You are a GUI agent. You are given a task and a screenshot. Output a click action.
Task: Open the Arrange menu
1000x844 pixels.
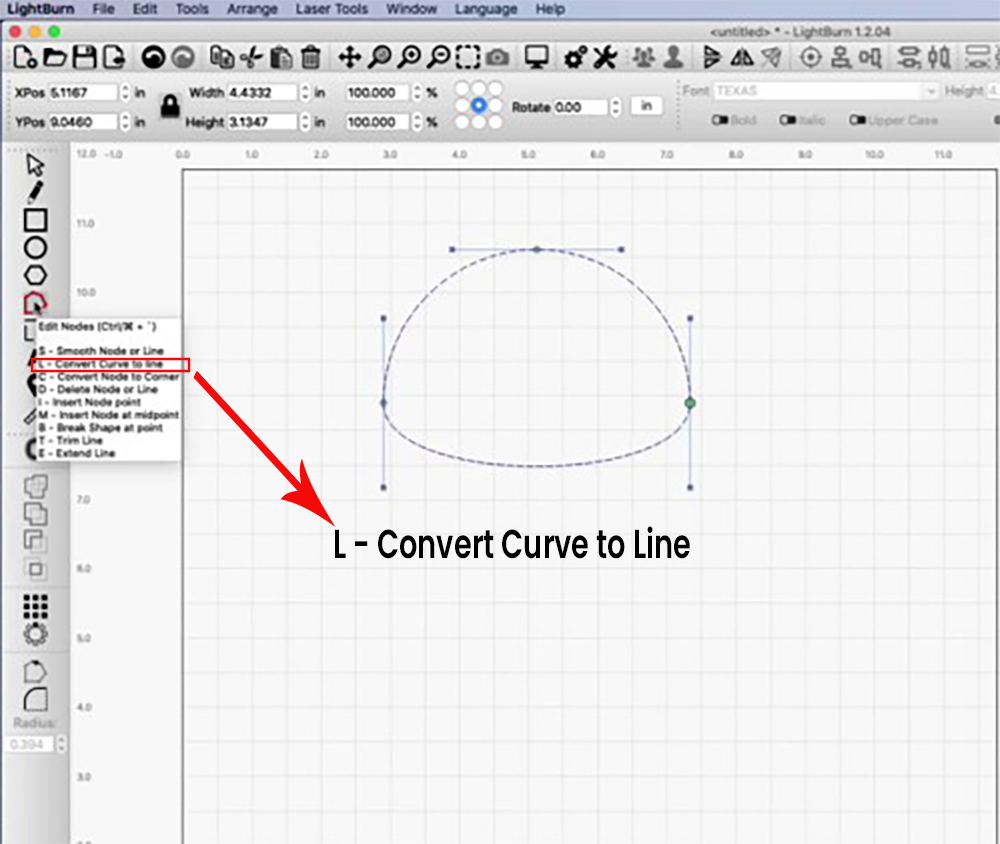(x=252, y=9)
